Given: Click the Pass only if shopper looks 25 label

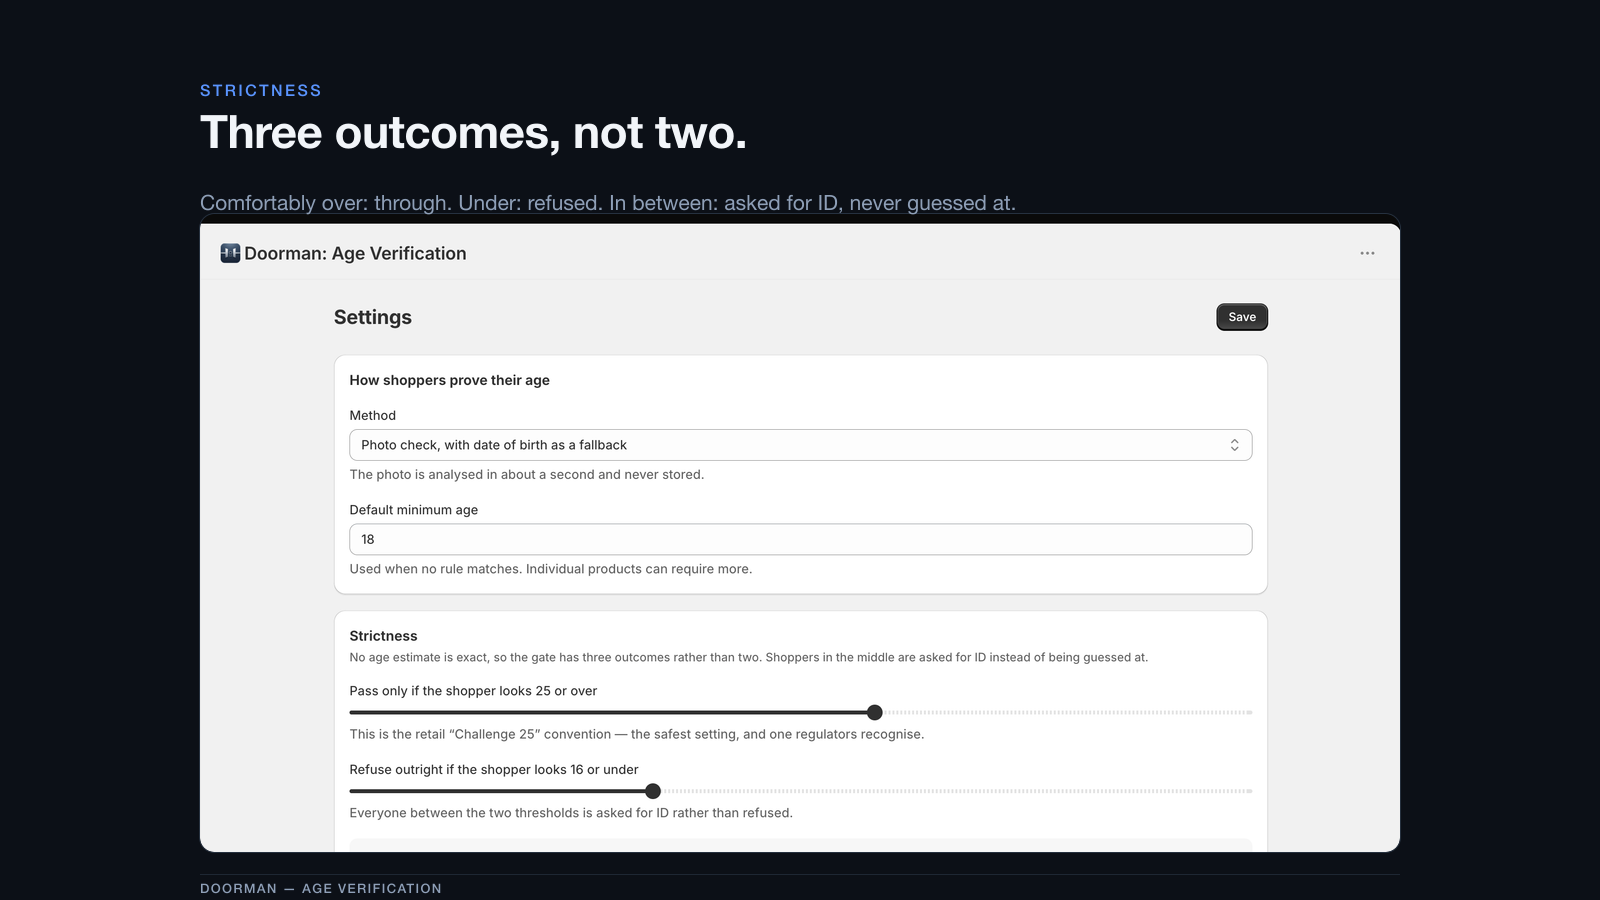Looking at the screenshot, I should point(473,691).
